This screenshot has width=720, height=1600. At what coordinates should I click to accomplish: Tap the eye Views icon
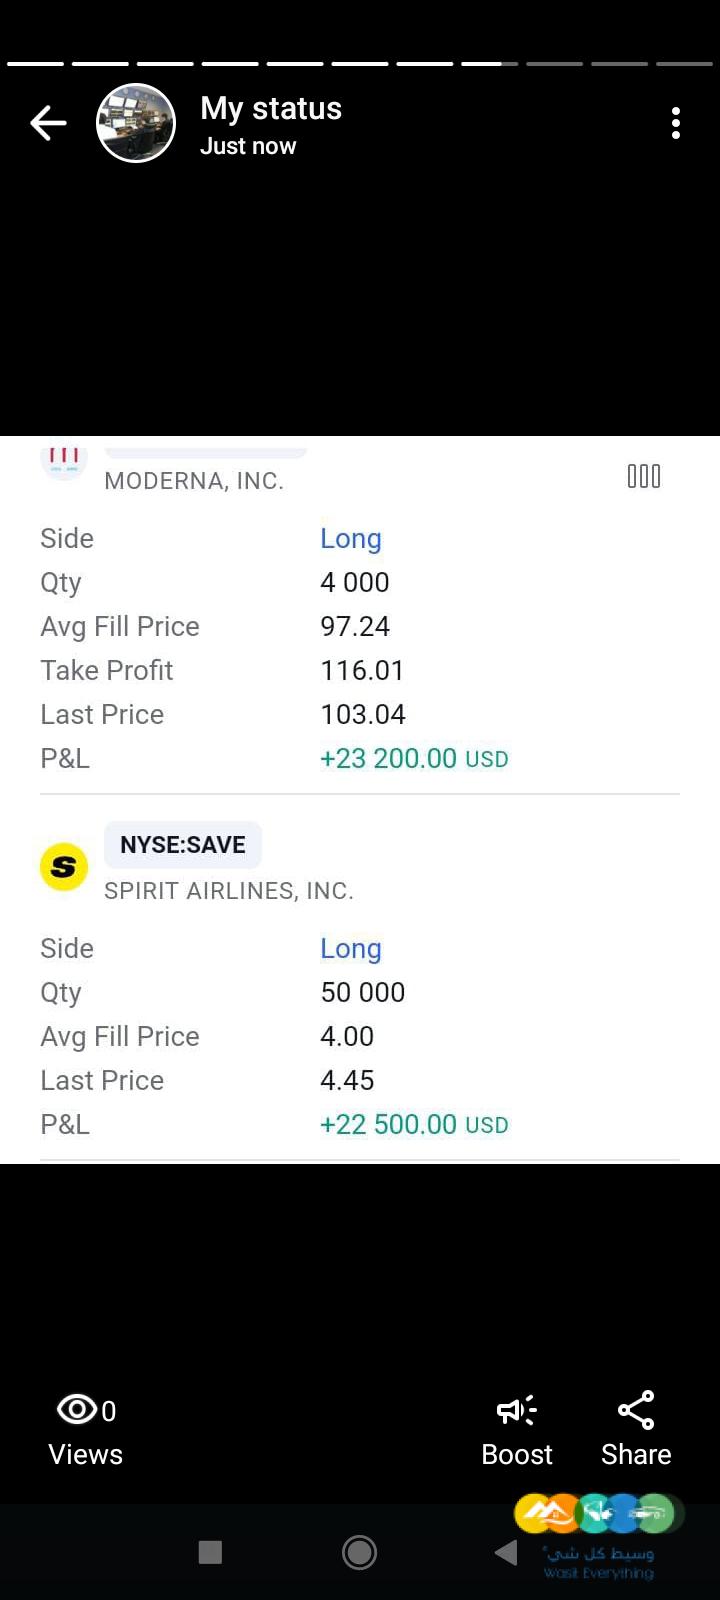click(77, 1409)
